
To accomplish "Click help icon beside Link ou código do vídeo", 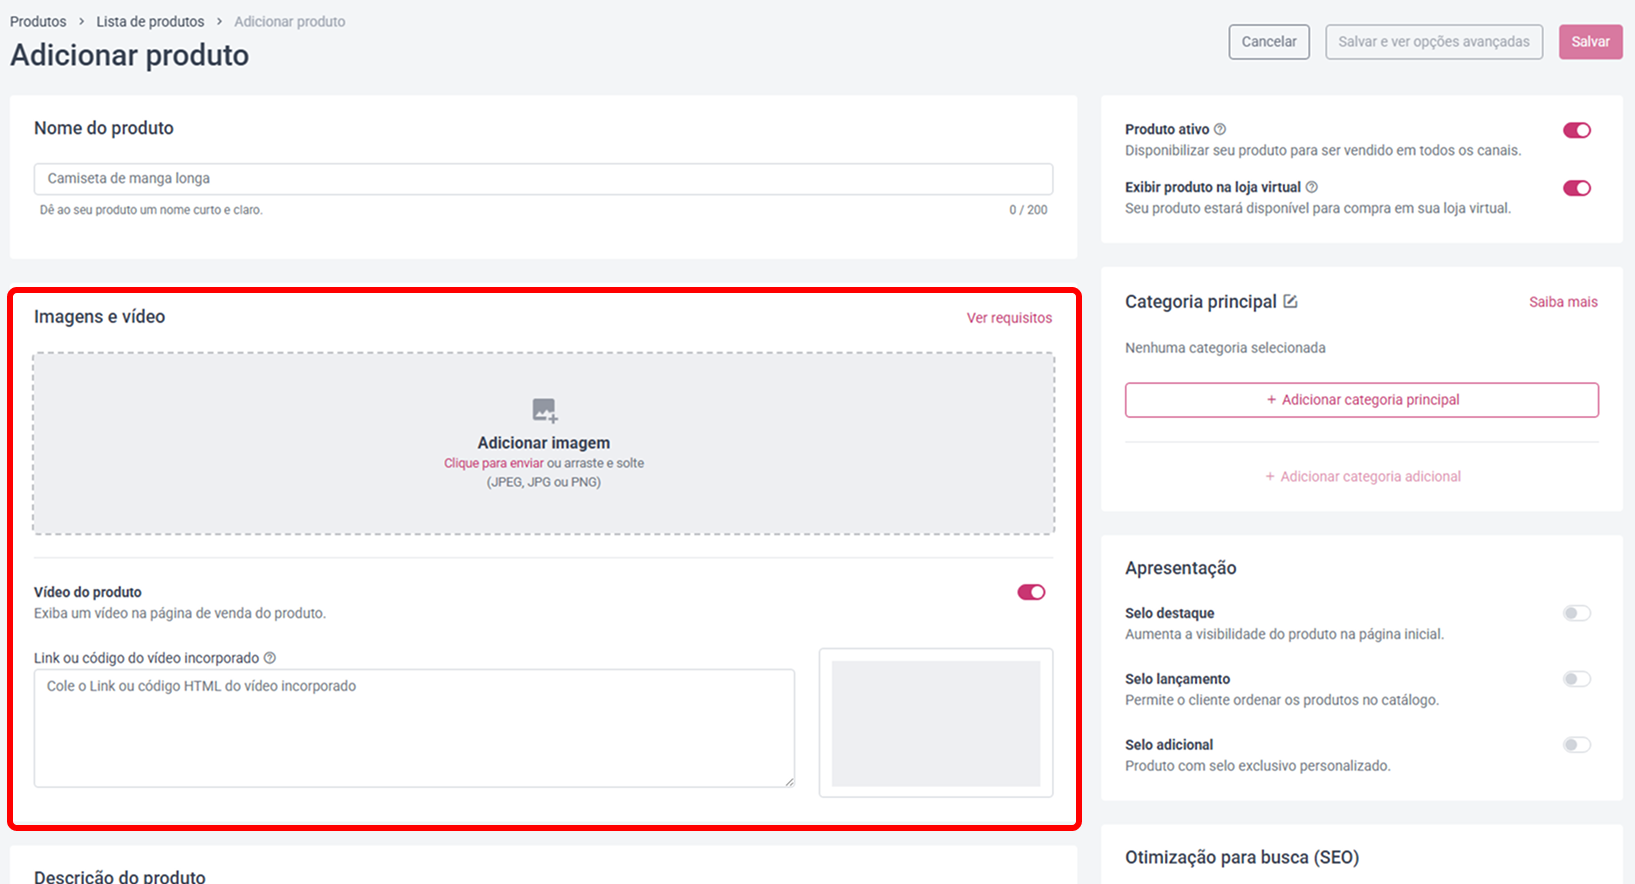I will [270, 658].
